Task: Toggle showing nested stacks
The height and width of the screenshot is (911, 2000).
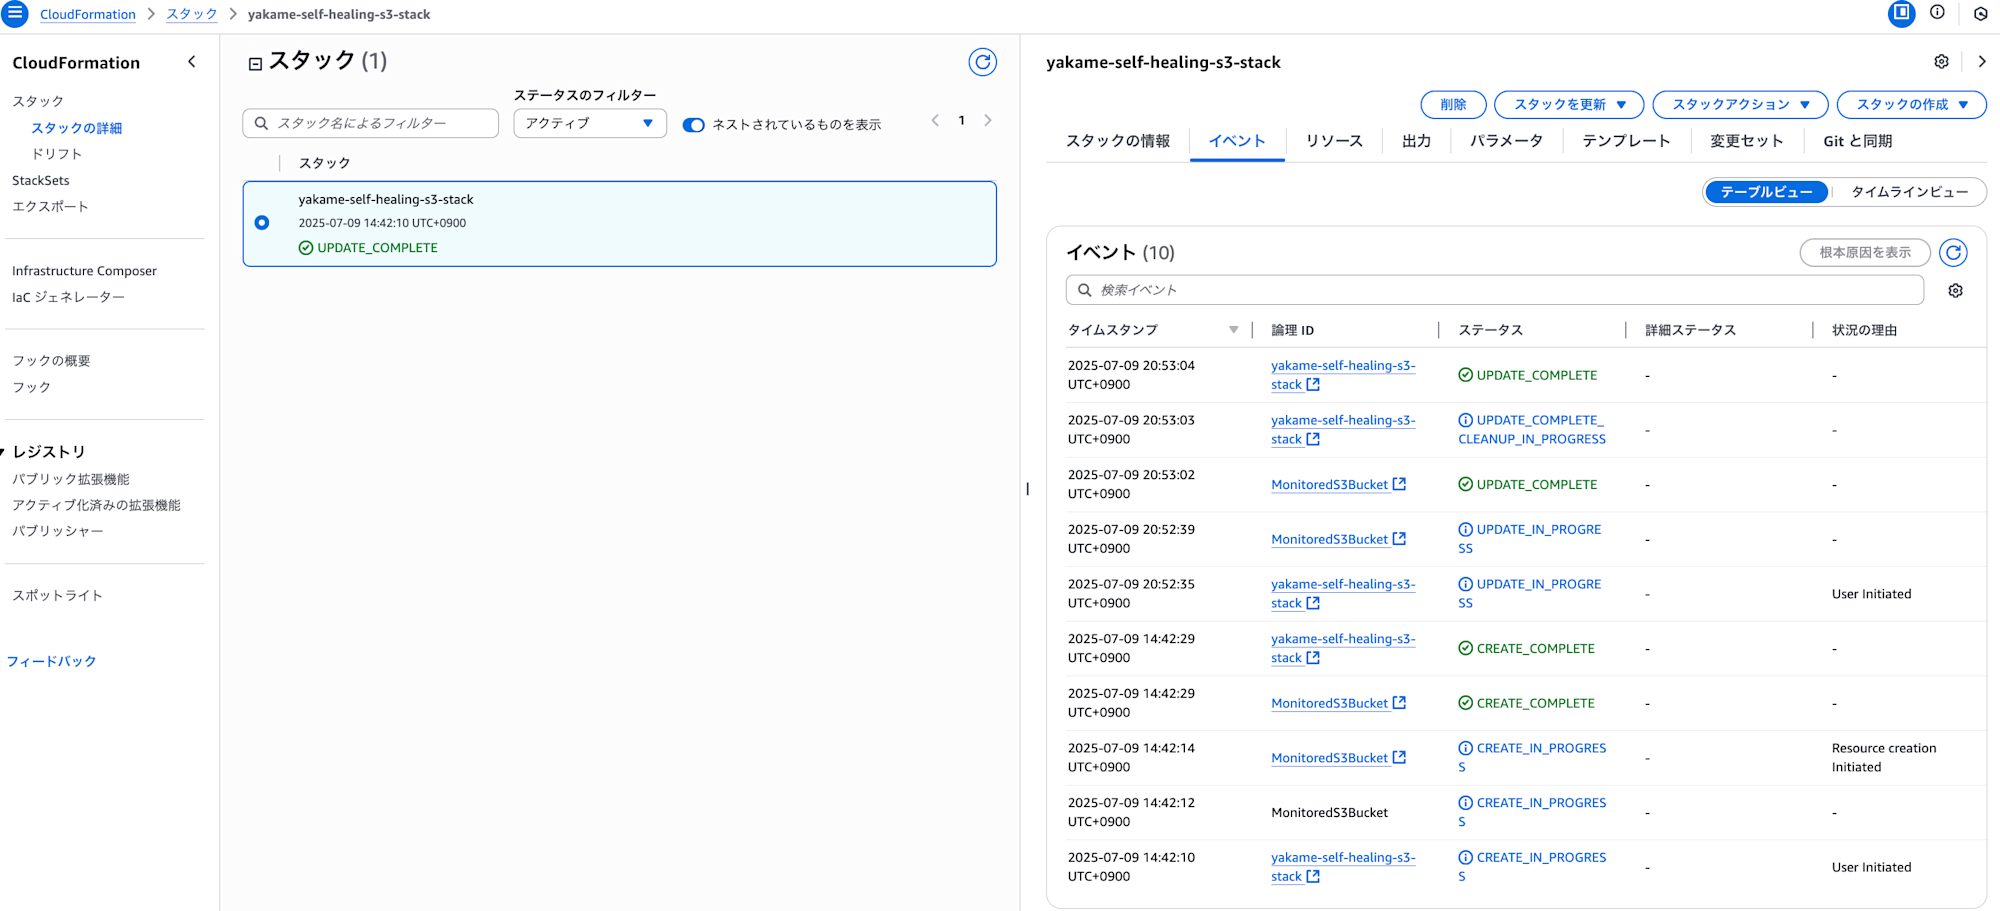Action: coord(693,125)
